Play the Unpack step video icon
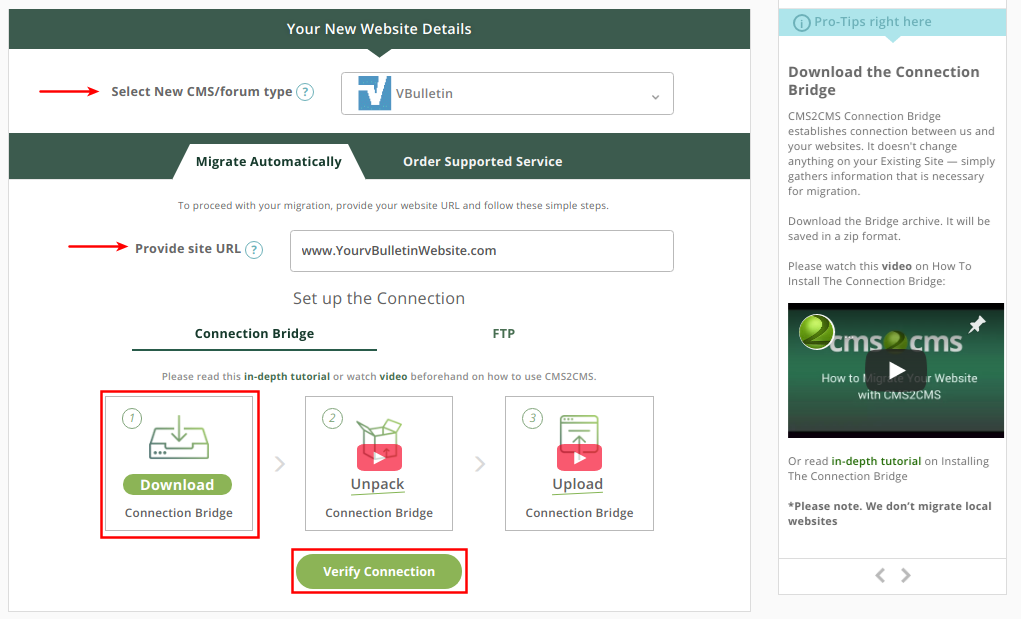Image resolution: width=1021 pixels, height=619 pixels. point(379,457)
